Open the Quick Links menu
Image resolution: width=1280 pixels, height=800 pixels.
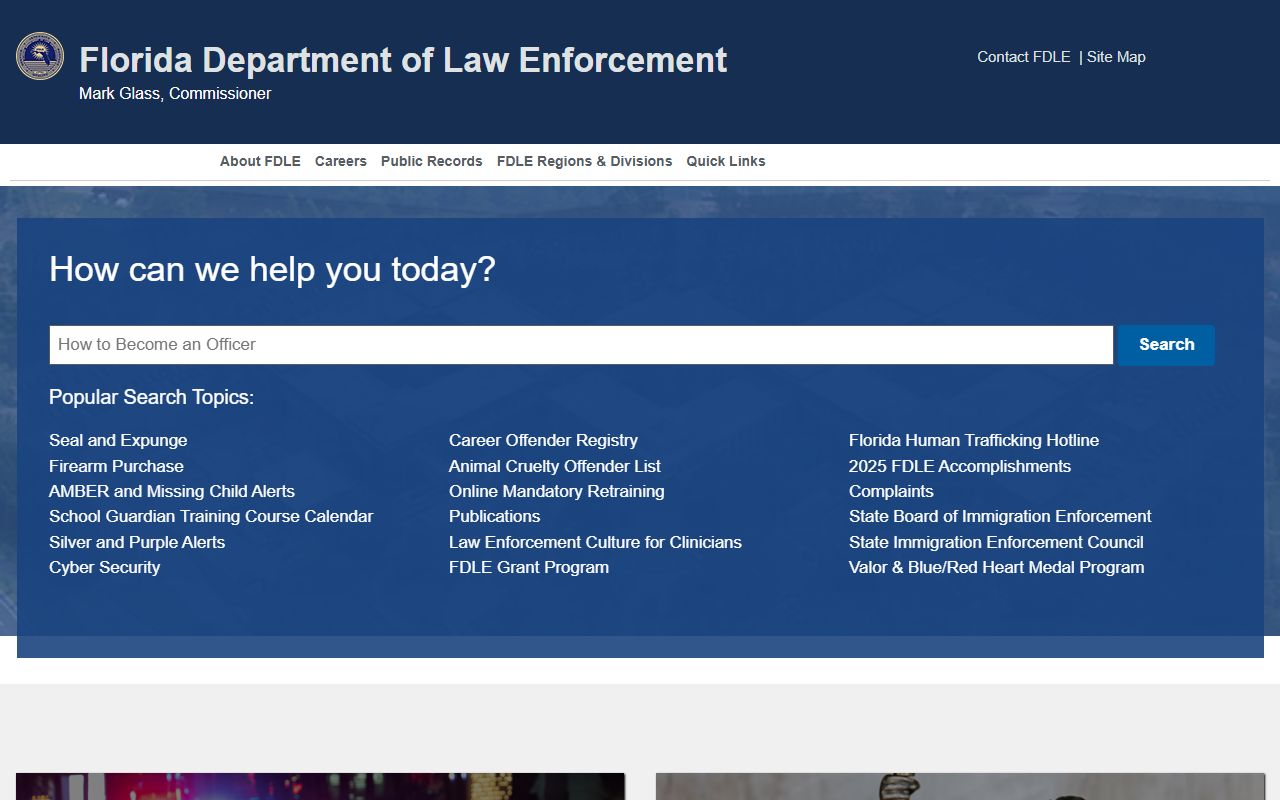pyautogui.click(x=725, y=161)
